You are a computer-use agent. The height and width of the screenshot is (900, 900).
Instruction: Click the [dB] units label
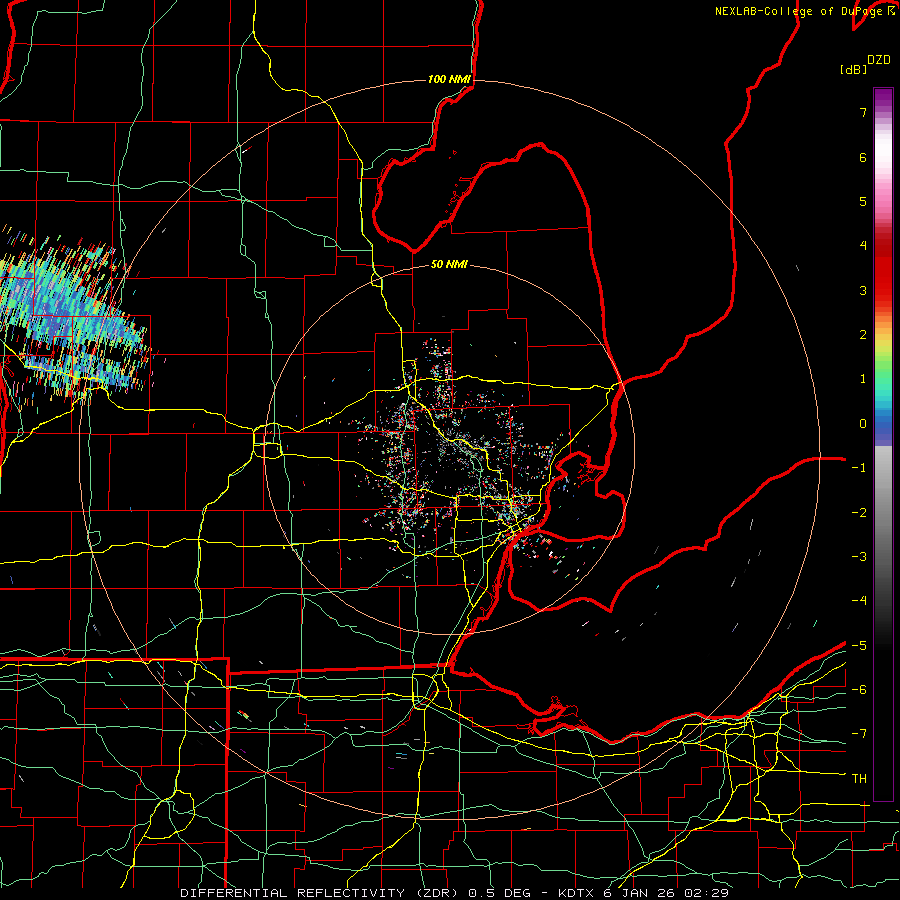tap(854, 69)
